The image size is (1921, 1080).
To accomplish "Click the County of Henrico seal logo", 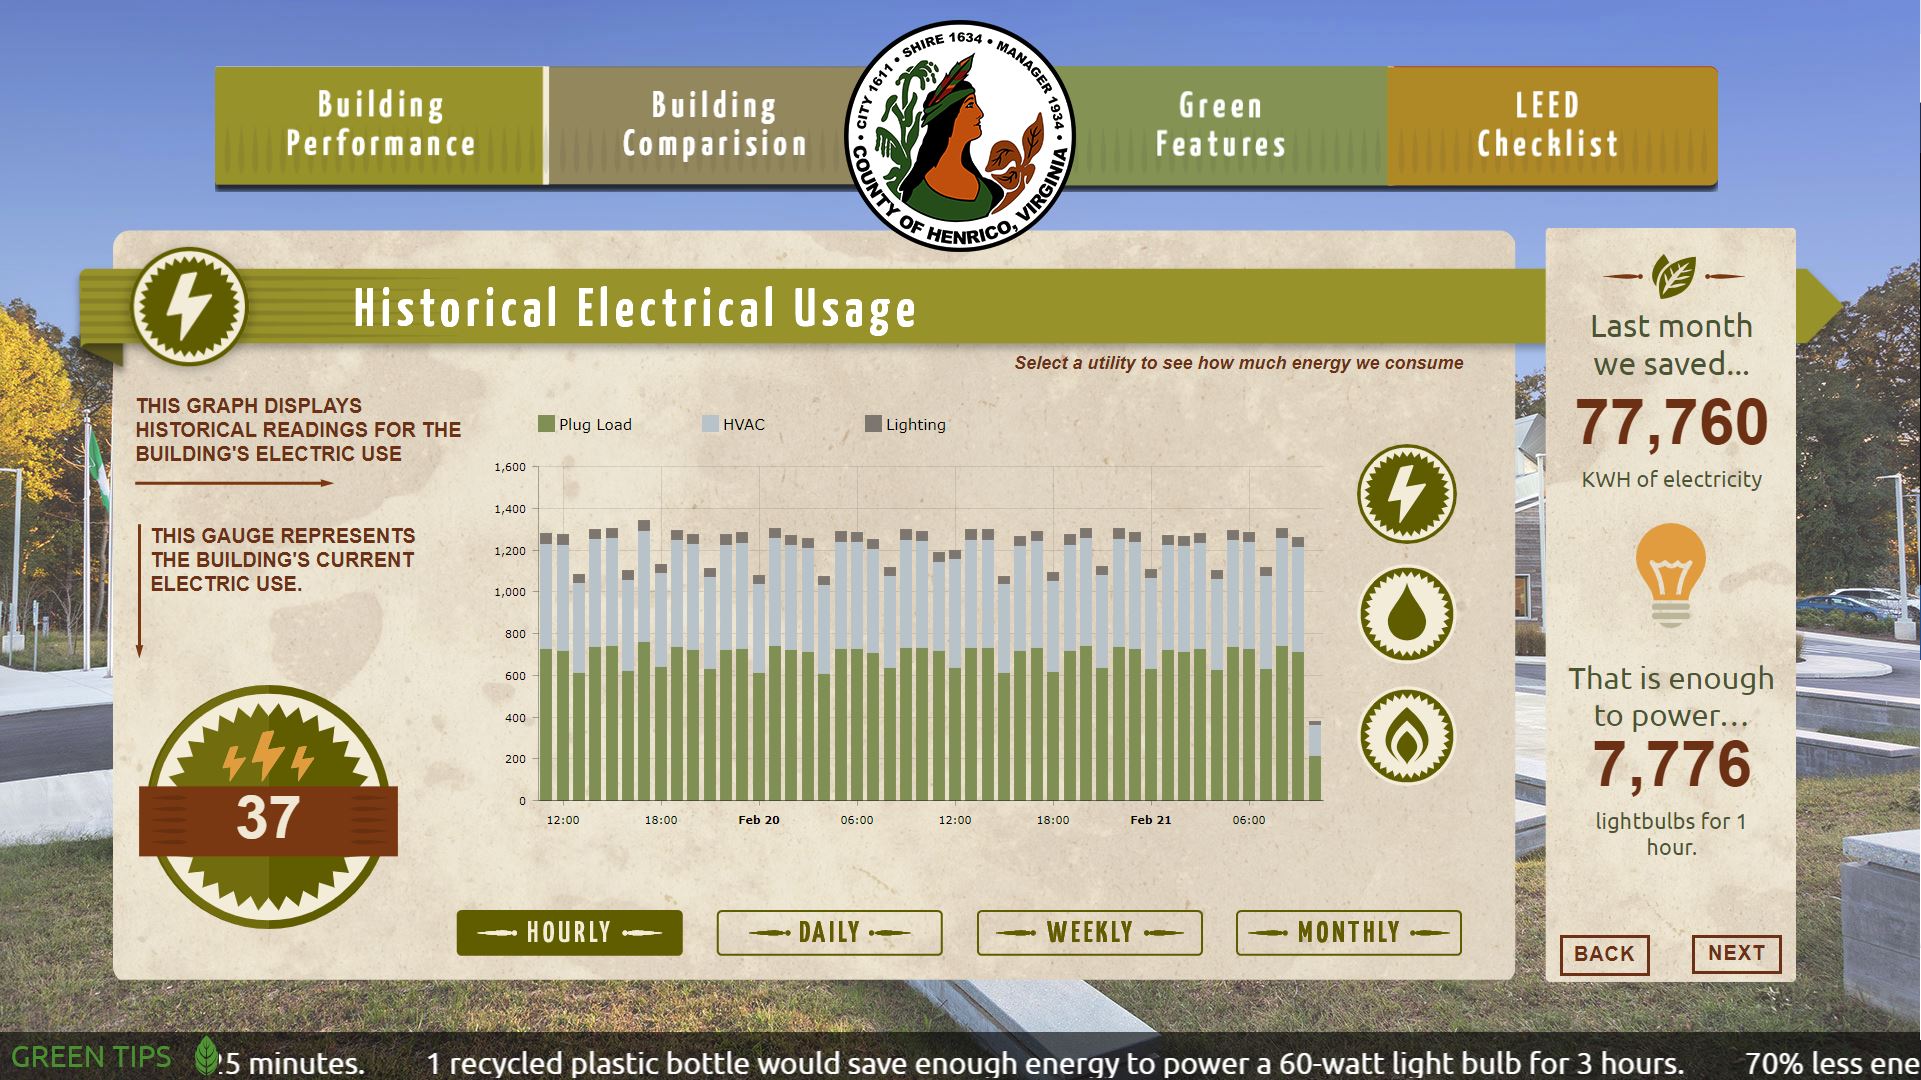I will point(959,136).
